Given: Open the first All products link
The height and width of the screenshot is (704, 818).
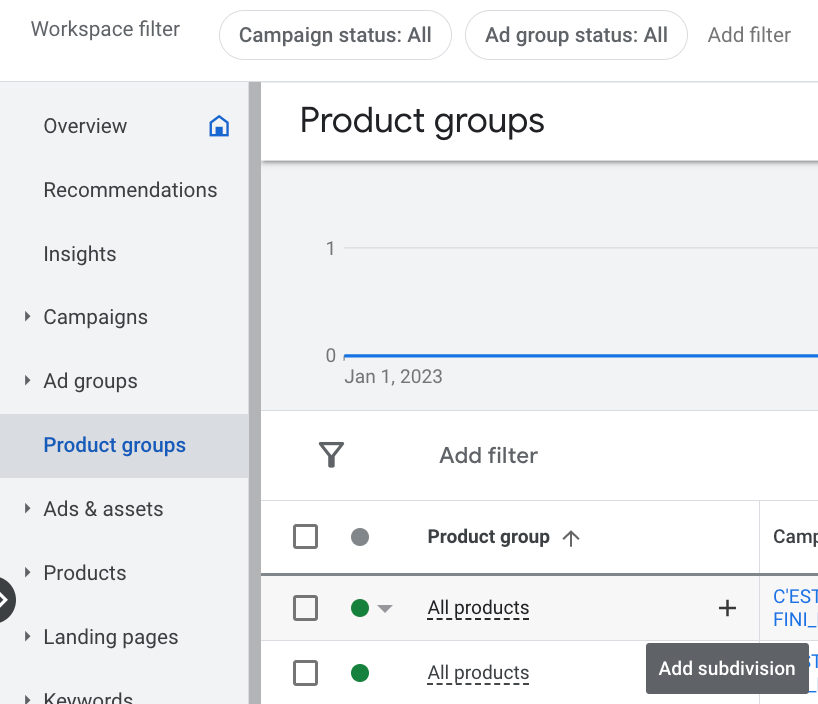Looking at the screenshot, I should tap(478, 608).
